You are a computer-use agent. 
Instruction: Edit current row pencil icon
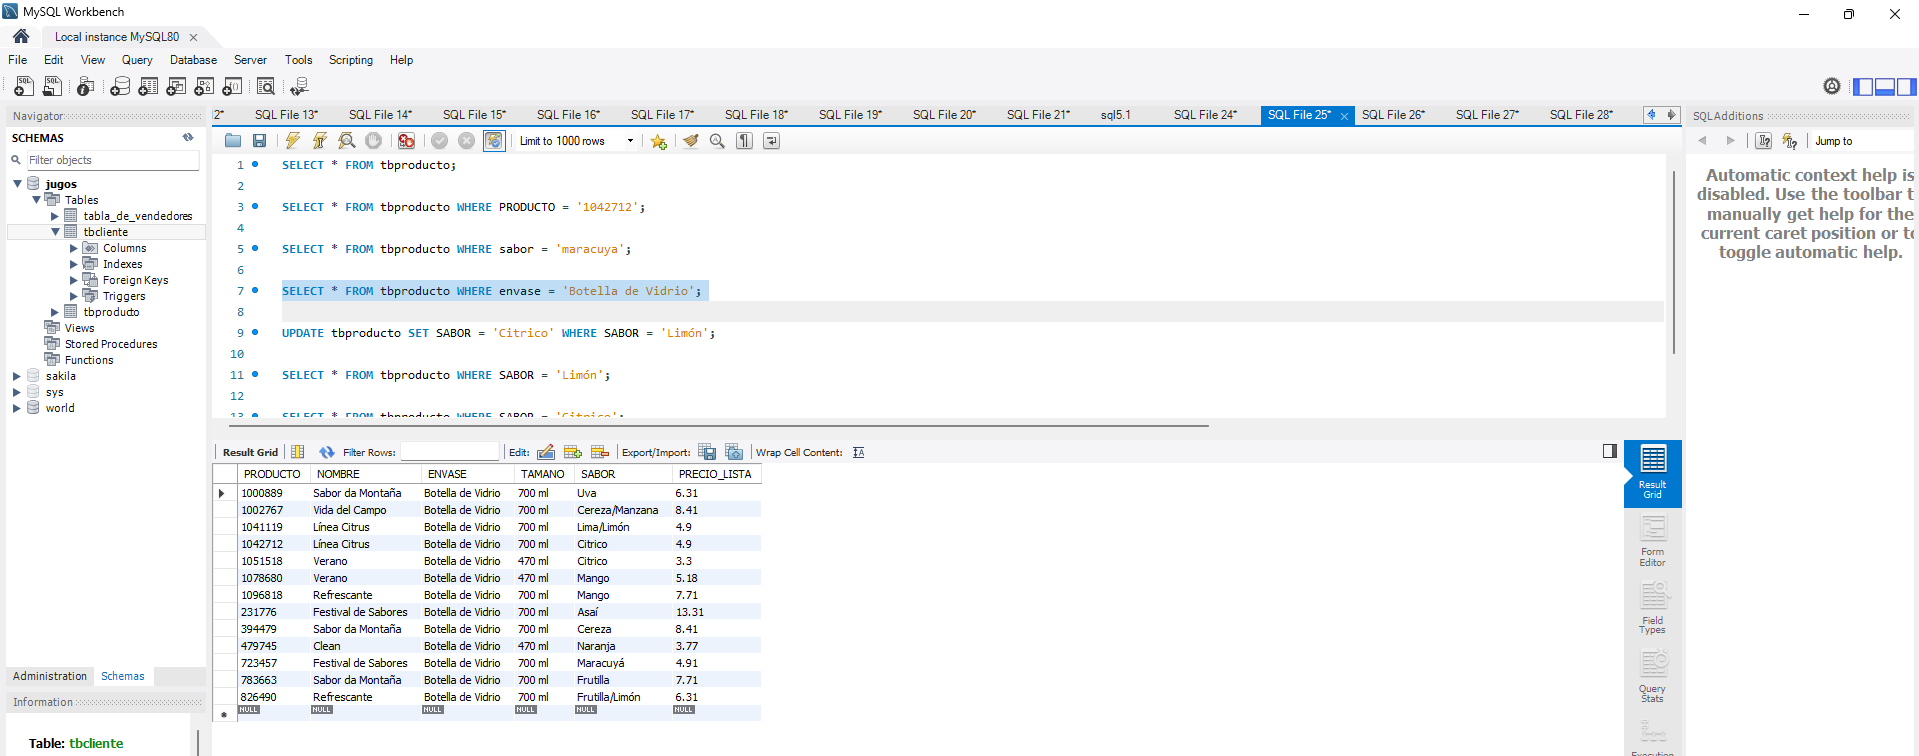click(x=546, y=452)
